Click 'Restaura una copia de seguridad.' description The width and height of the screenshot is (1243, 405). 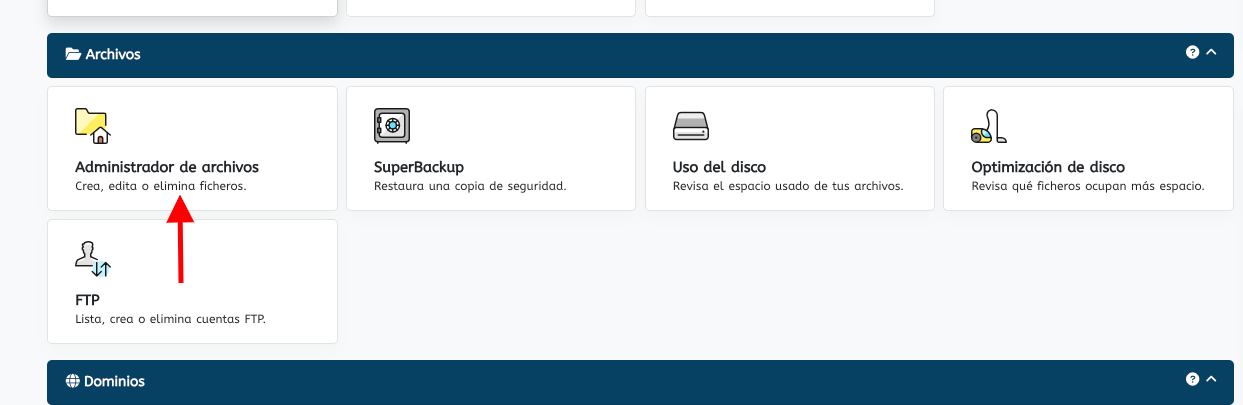(x=470, y=186)
